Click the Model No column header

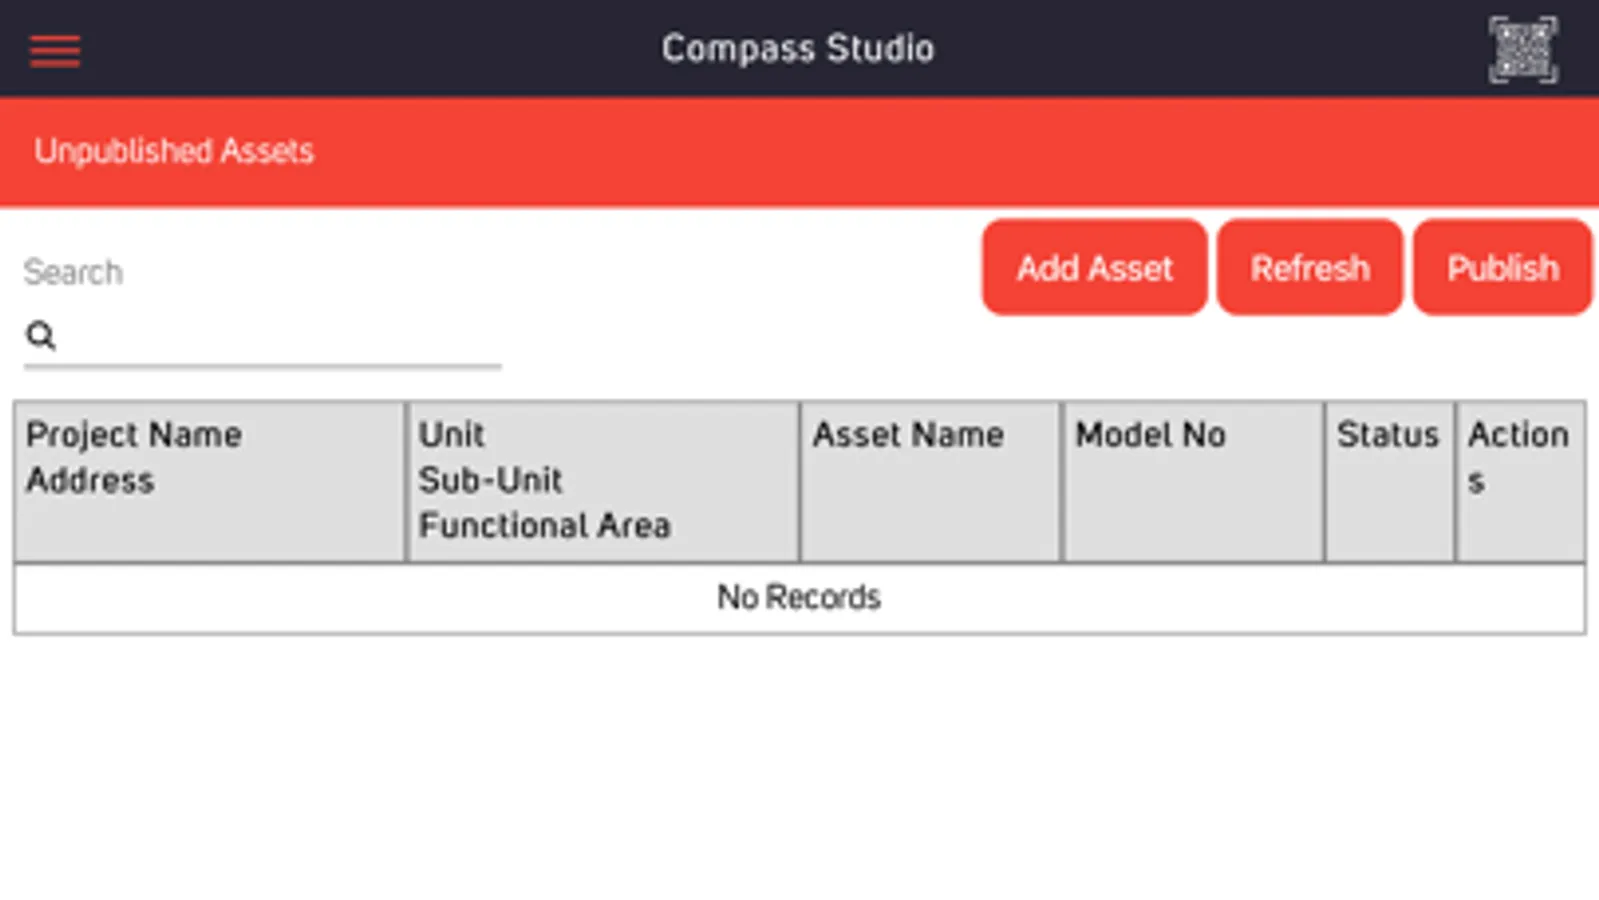(x=1150, y=435)
